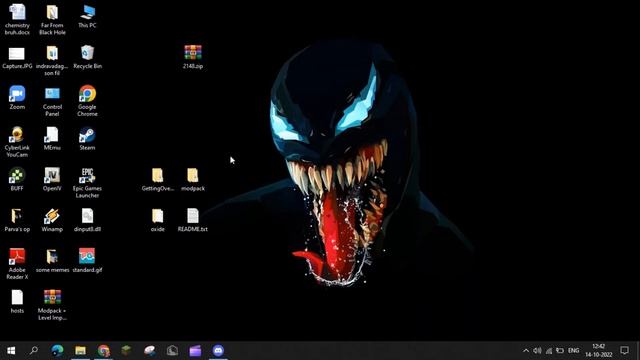Select the Parva's op desktop icon
The height and width of the screenshot is (360, 640).
point(17,216)
